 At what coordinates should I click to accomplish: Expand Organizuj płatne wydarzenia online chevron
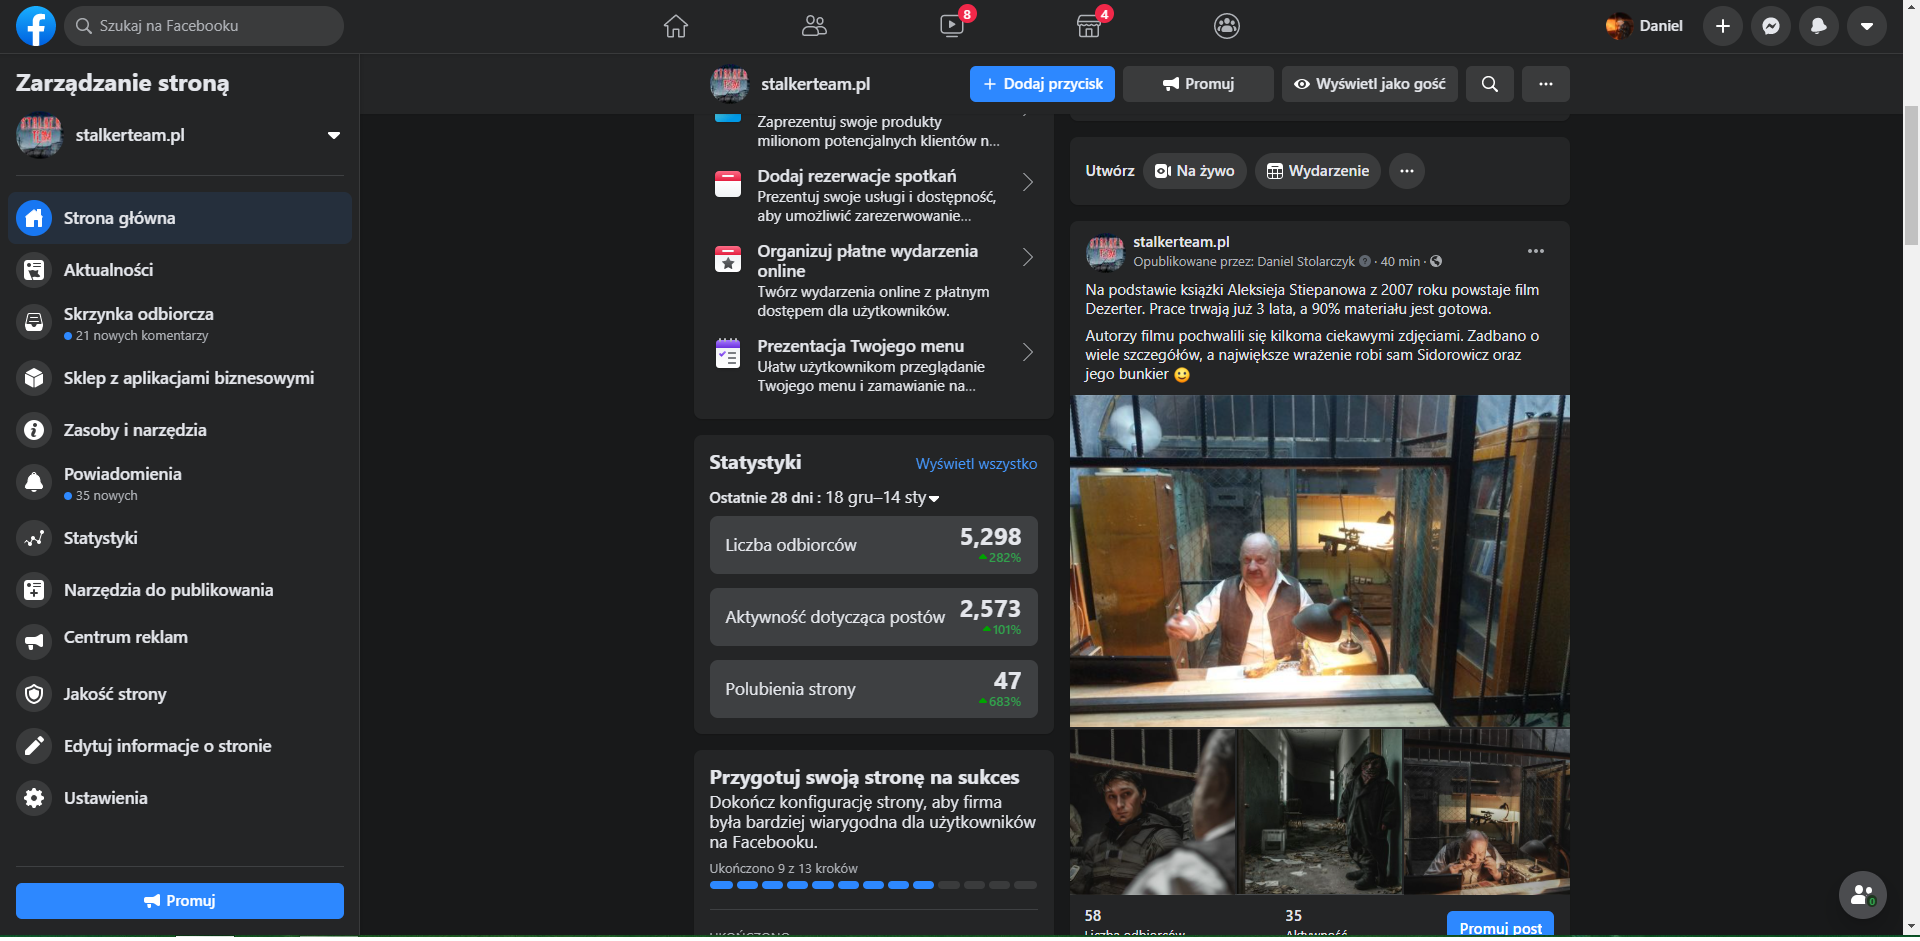[1028, 257]
